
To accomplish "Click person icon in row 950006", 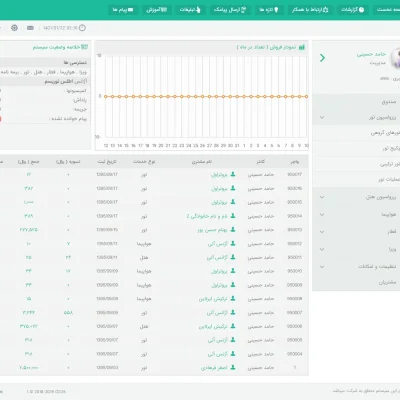I will pyautogui.click(x=233, y=326).
